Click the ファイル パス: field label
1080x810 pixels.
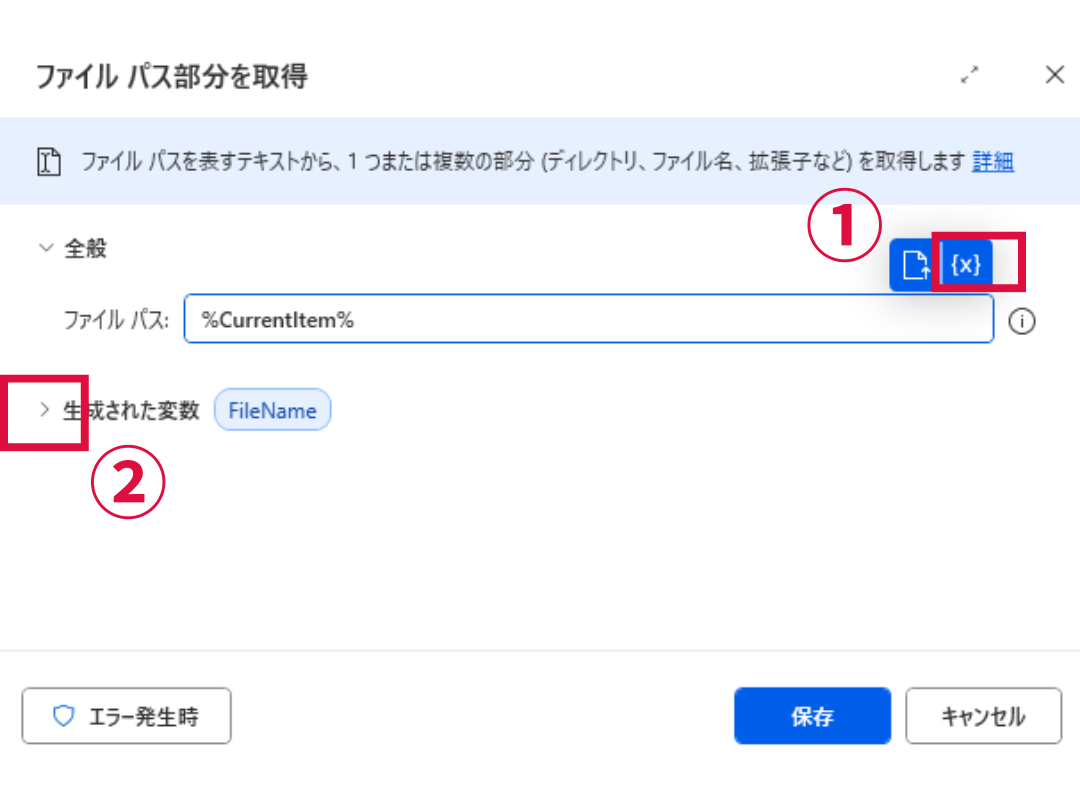[116, 320]
